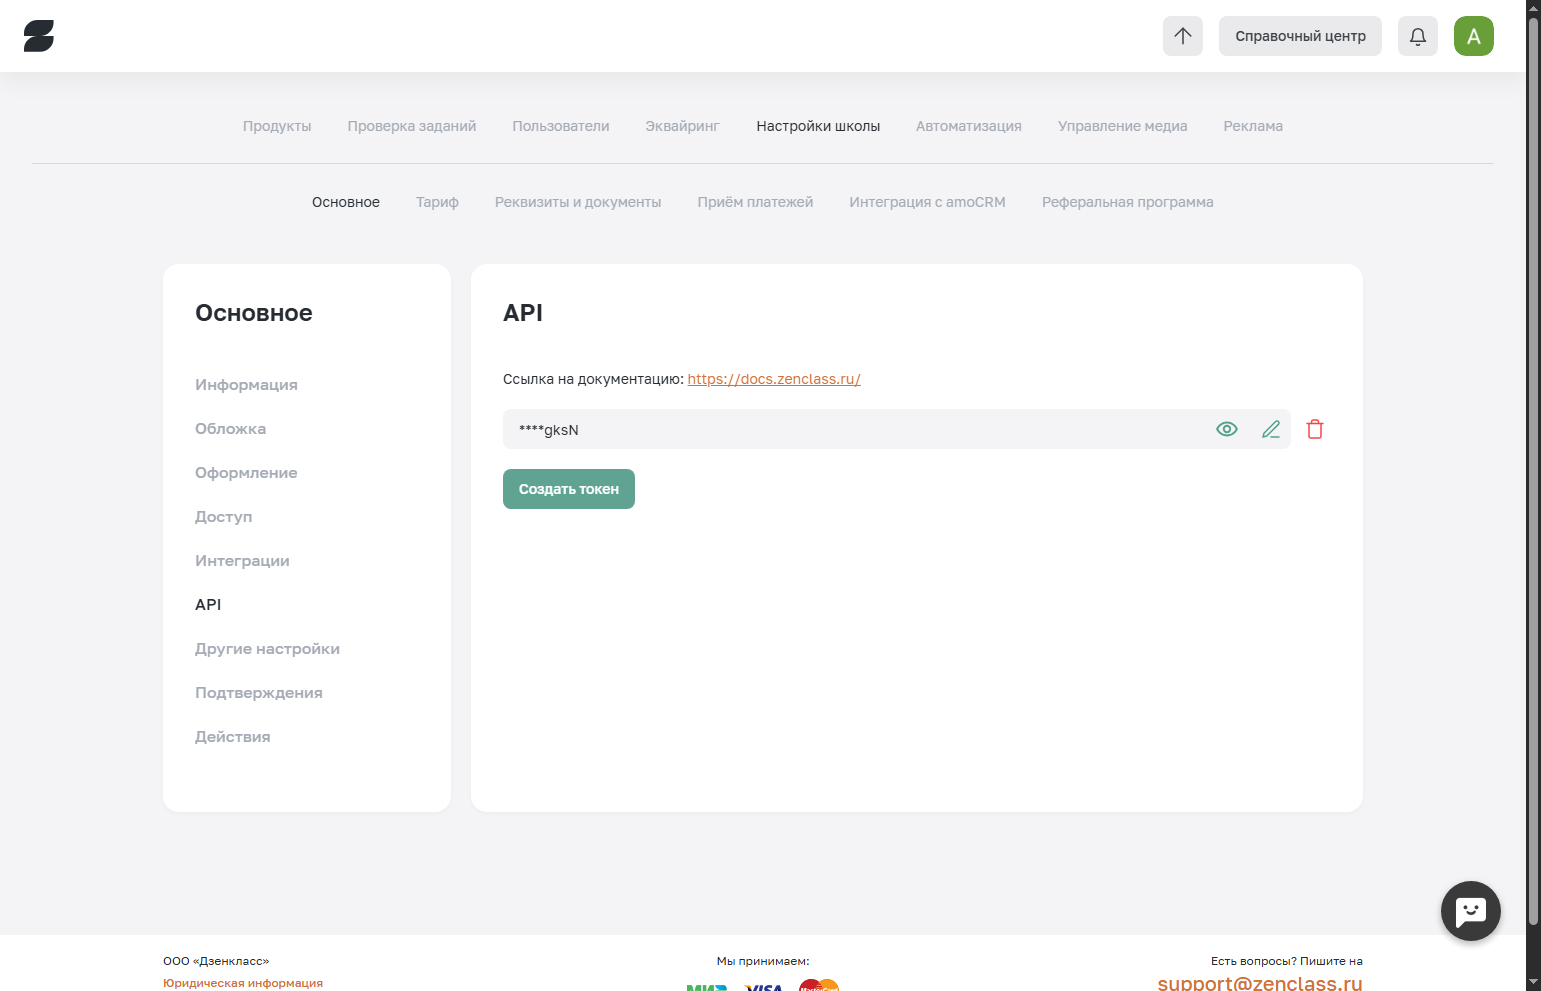Open the notifications bell

pos(1418,36)
